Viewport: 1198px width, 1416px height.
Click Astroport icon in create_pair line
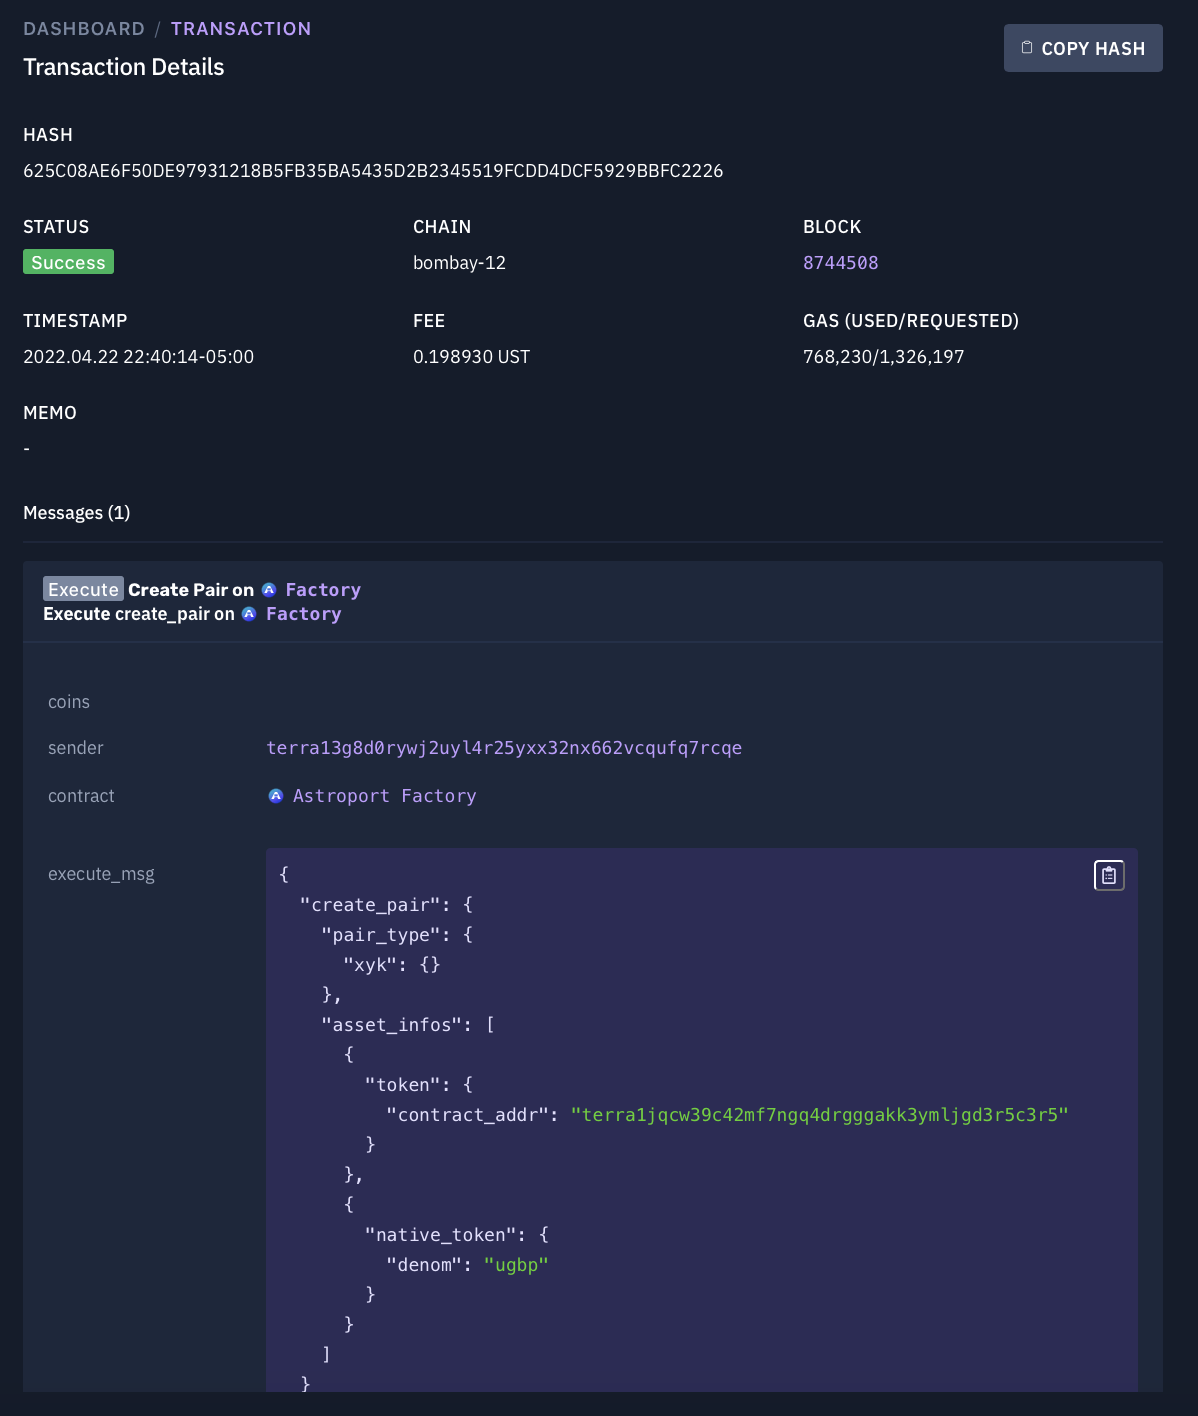click(x=249, y=614)
